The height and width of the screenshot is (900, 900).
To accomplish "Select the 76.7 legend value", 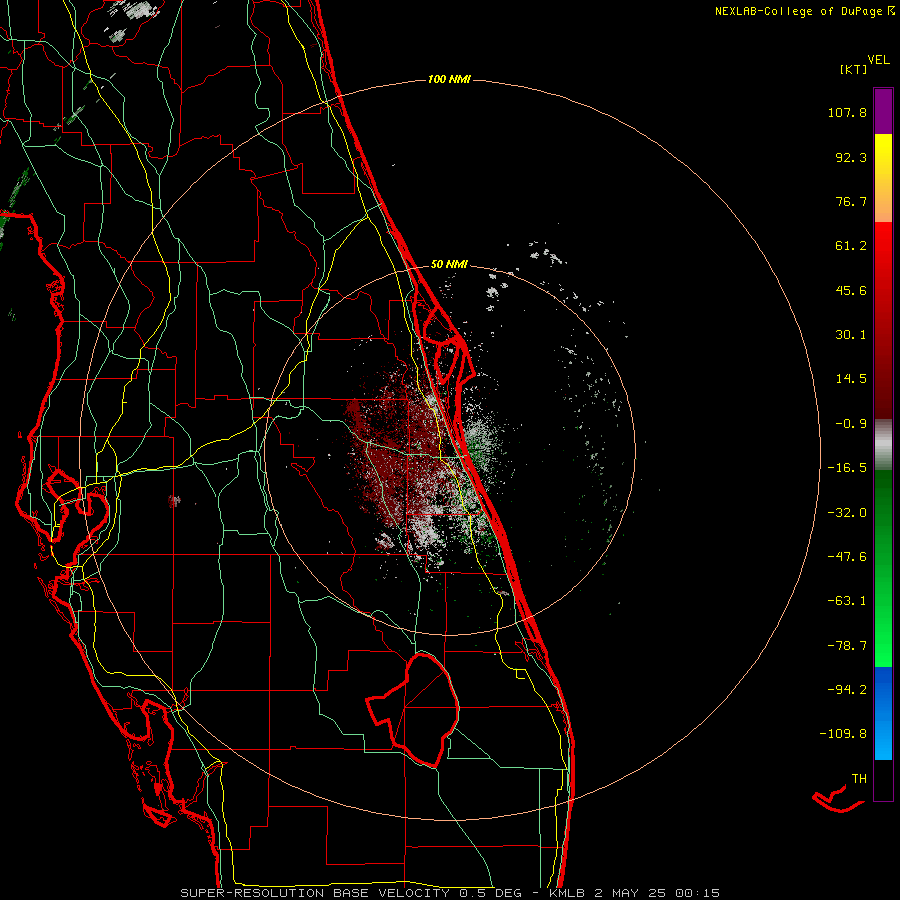I will 851,201.
